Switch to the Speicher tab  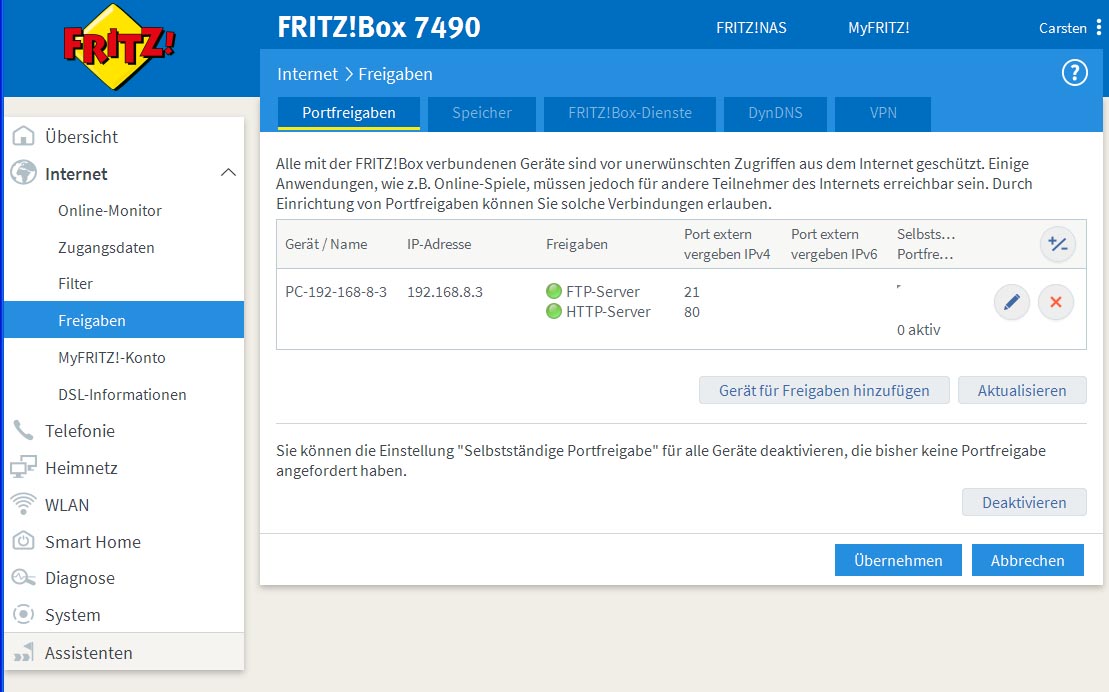(482, 113)
